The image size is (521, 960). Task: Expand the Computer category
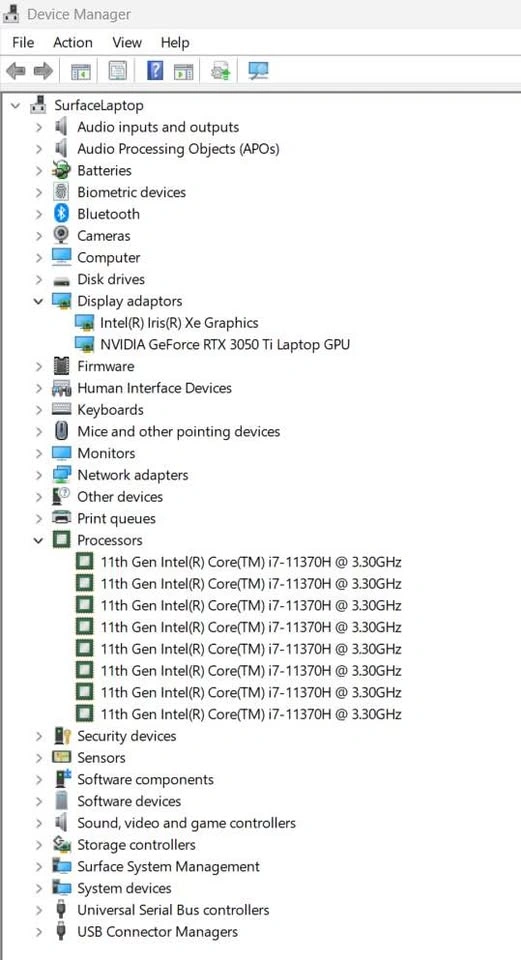tap(39, 257)
